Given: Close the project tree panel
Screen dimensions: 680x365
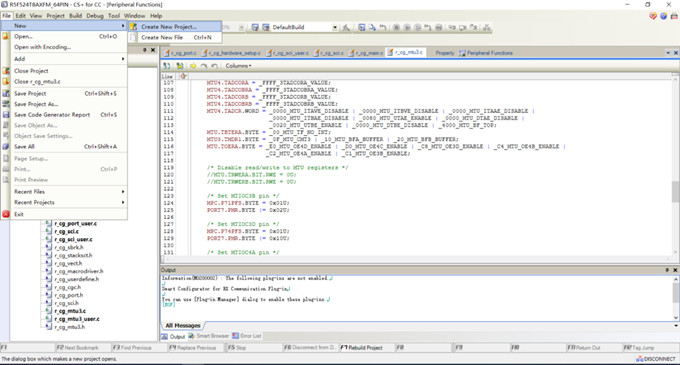Looking at the screenshot, I should coord(153,50).
